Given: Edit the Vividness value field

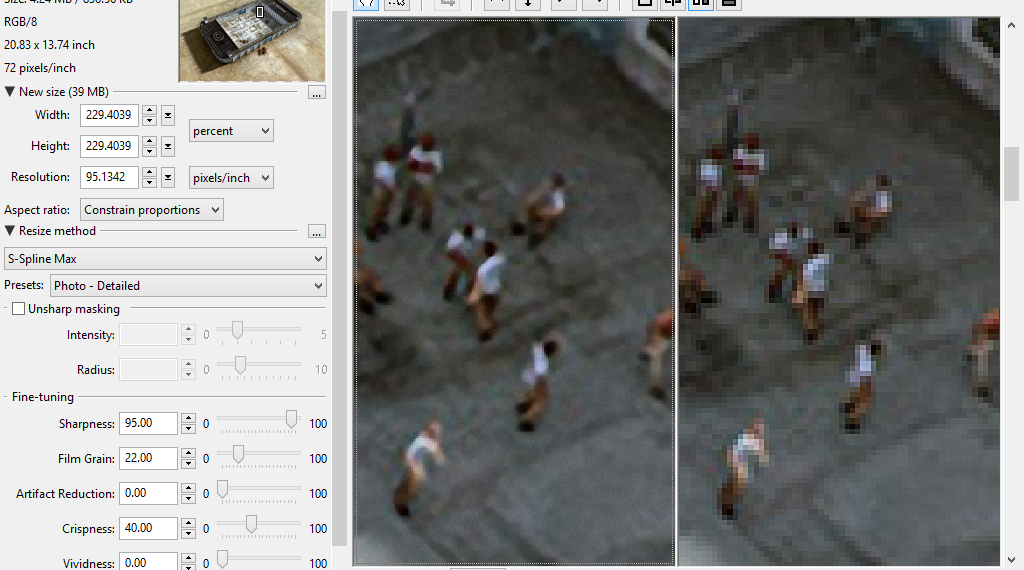Looking at the screenshot, I should point(148,562).
